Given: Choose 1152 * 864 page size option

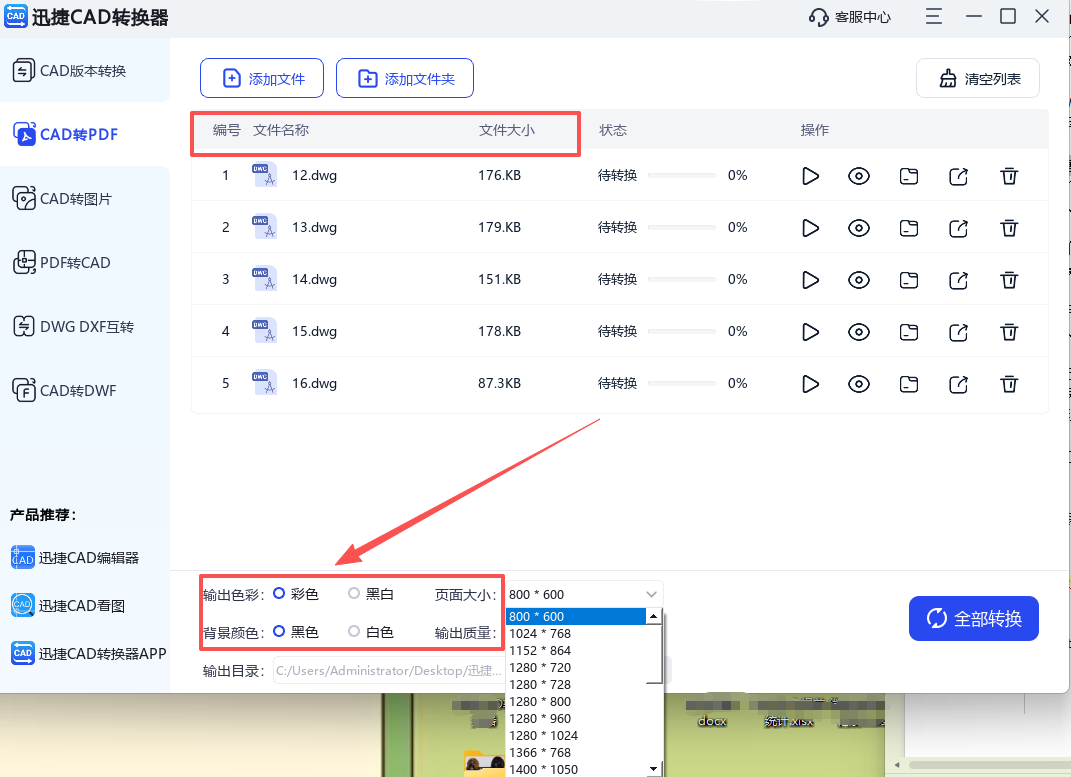Looking at the screenshot, I should pos(576,651).
